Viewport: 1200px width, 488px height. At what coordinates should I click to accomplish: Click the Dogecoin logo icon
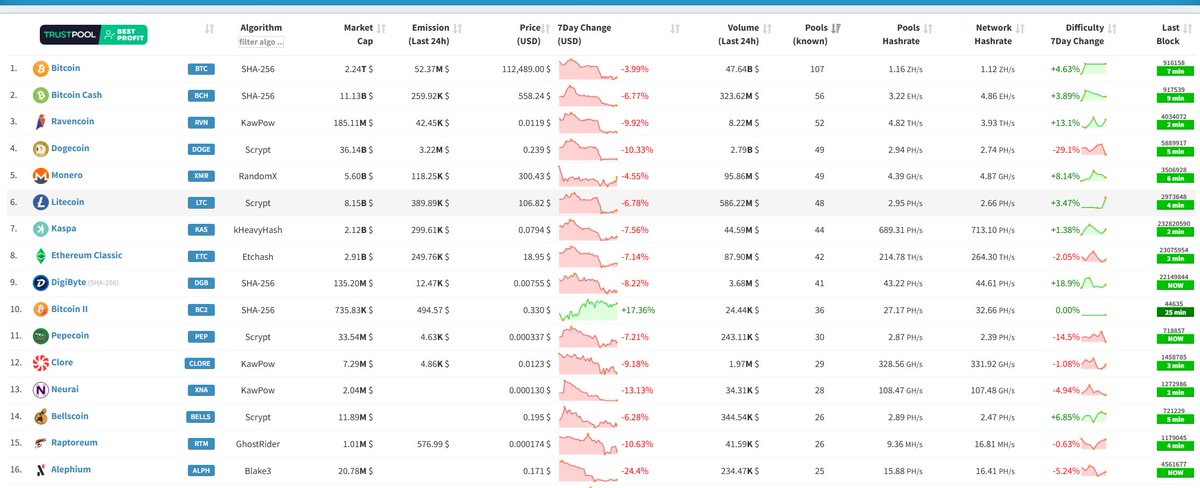[x=41, y=149]
